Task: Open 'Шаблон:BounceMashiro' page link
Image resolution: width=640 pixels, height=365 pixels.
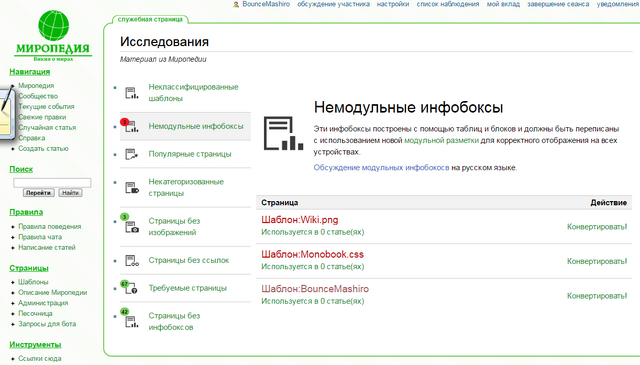Action: click(315, 289)
